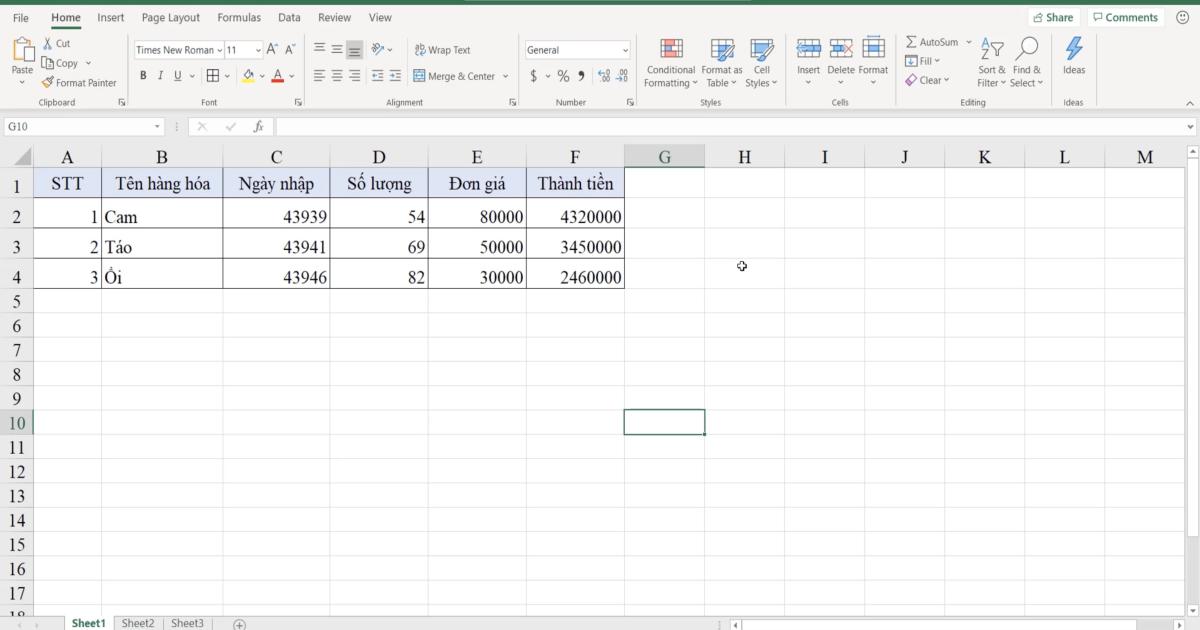Select the Italic formatting icon
Viewport: 1200px width, 630px height.
(x=160, y=75)
